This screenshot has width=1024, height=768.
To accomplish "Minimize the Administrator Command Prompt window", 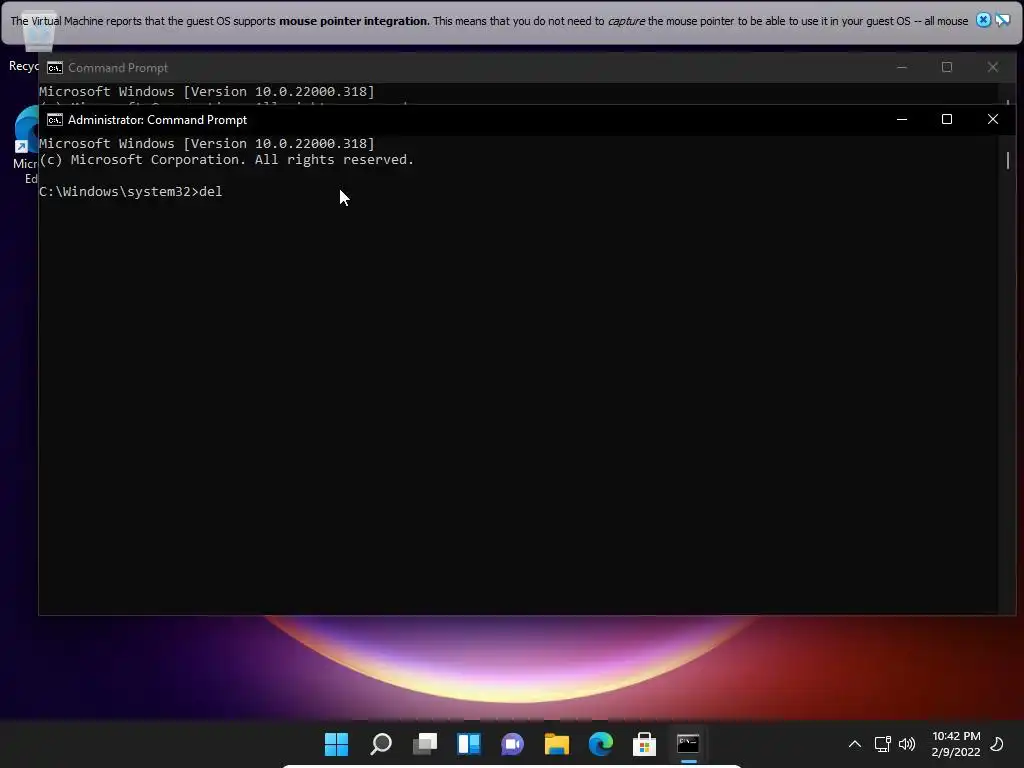I will 902,120.
